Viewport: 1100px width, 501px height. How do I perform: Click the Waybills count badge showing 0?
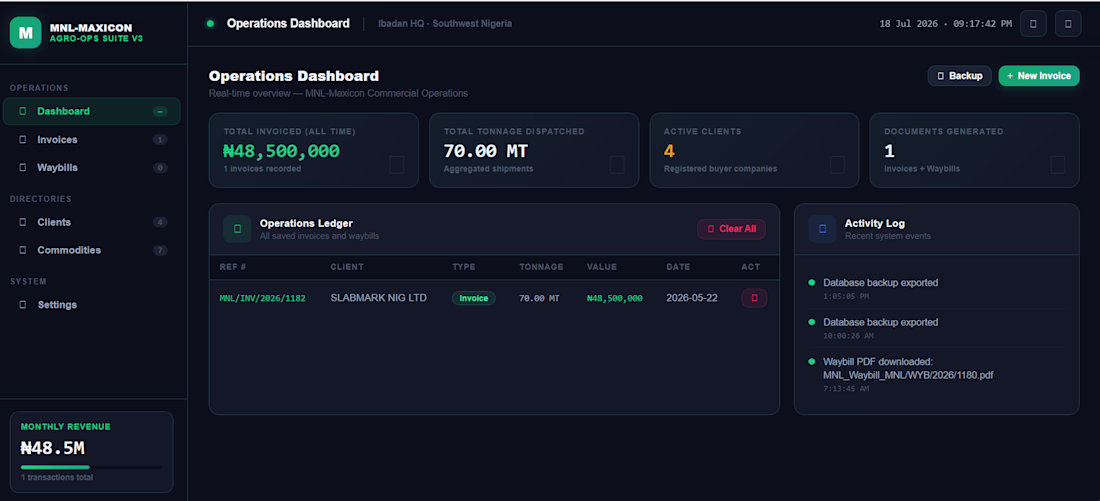[x=161, y=168]
